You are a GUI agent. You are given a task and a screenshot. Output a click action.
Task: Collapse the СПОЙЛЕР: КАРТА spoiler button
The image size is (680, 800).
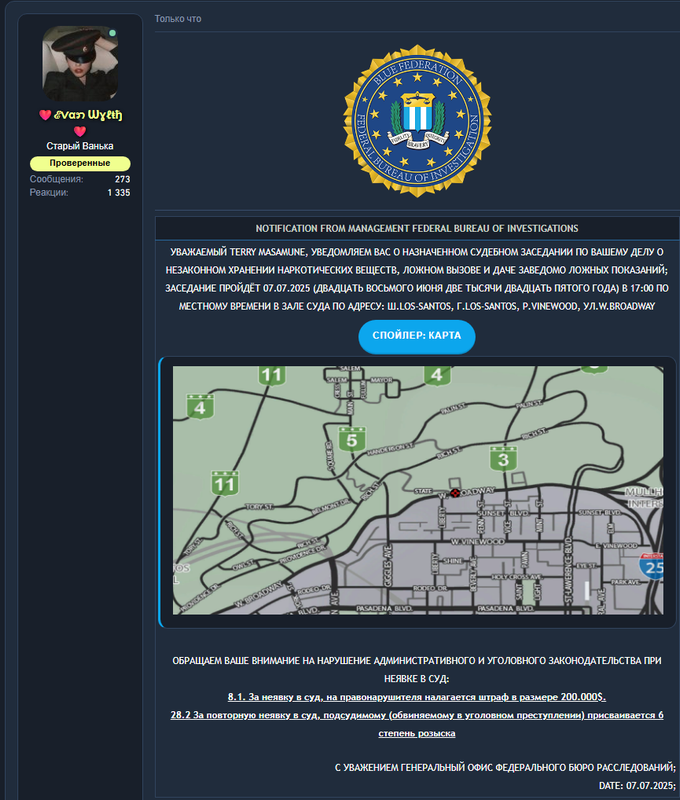[417, 336]
